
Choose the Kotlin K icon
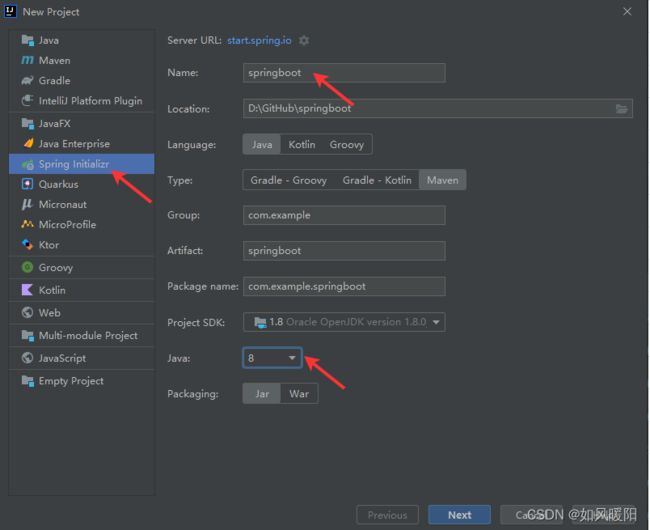point(27,290)
